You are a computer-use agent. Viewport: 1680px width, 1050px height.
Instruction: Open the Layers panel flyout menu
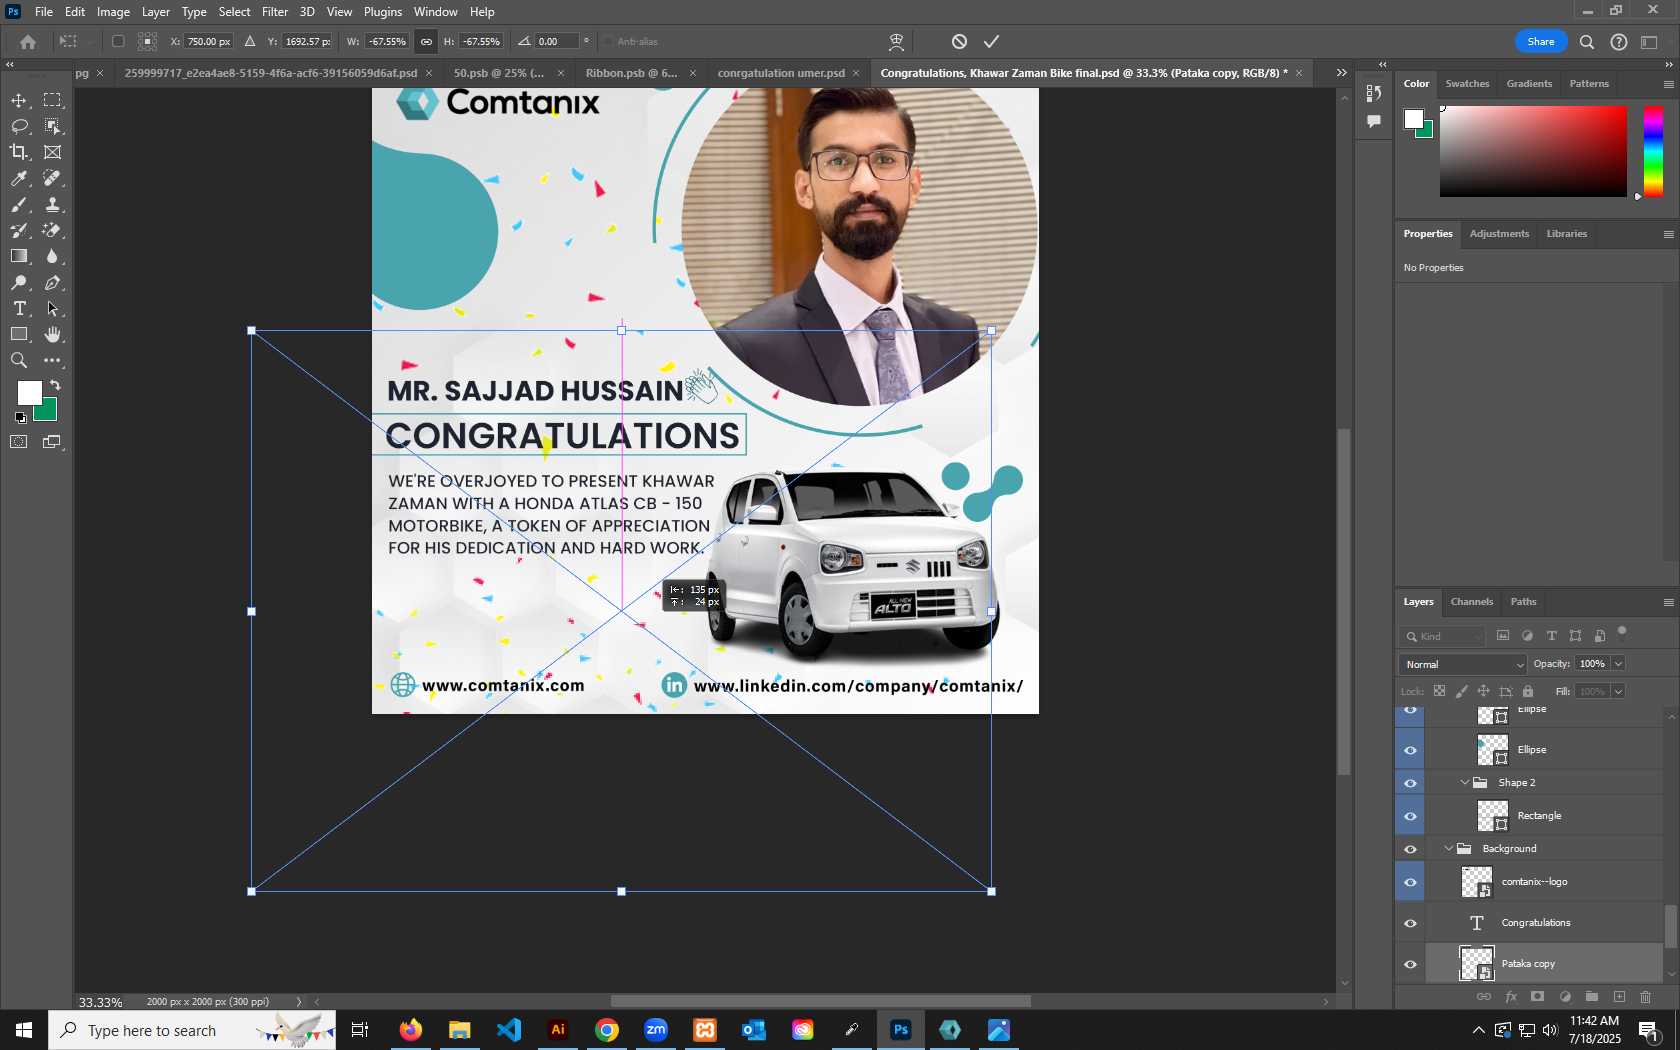(x=1668, y=602)
